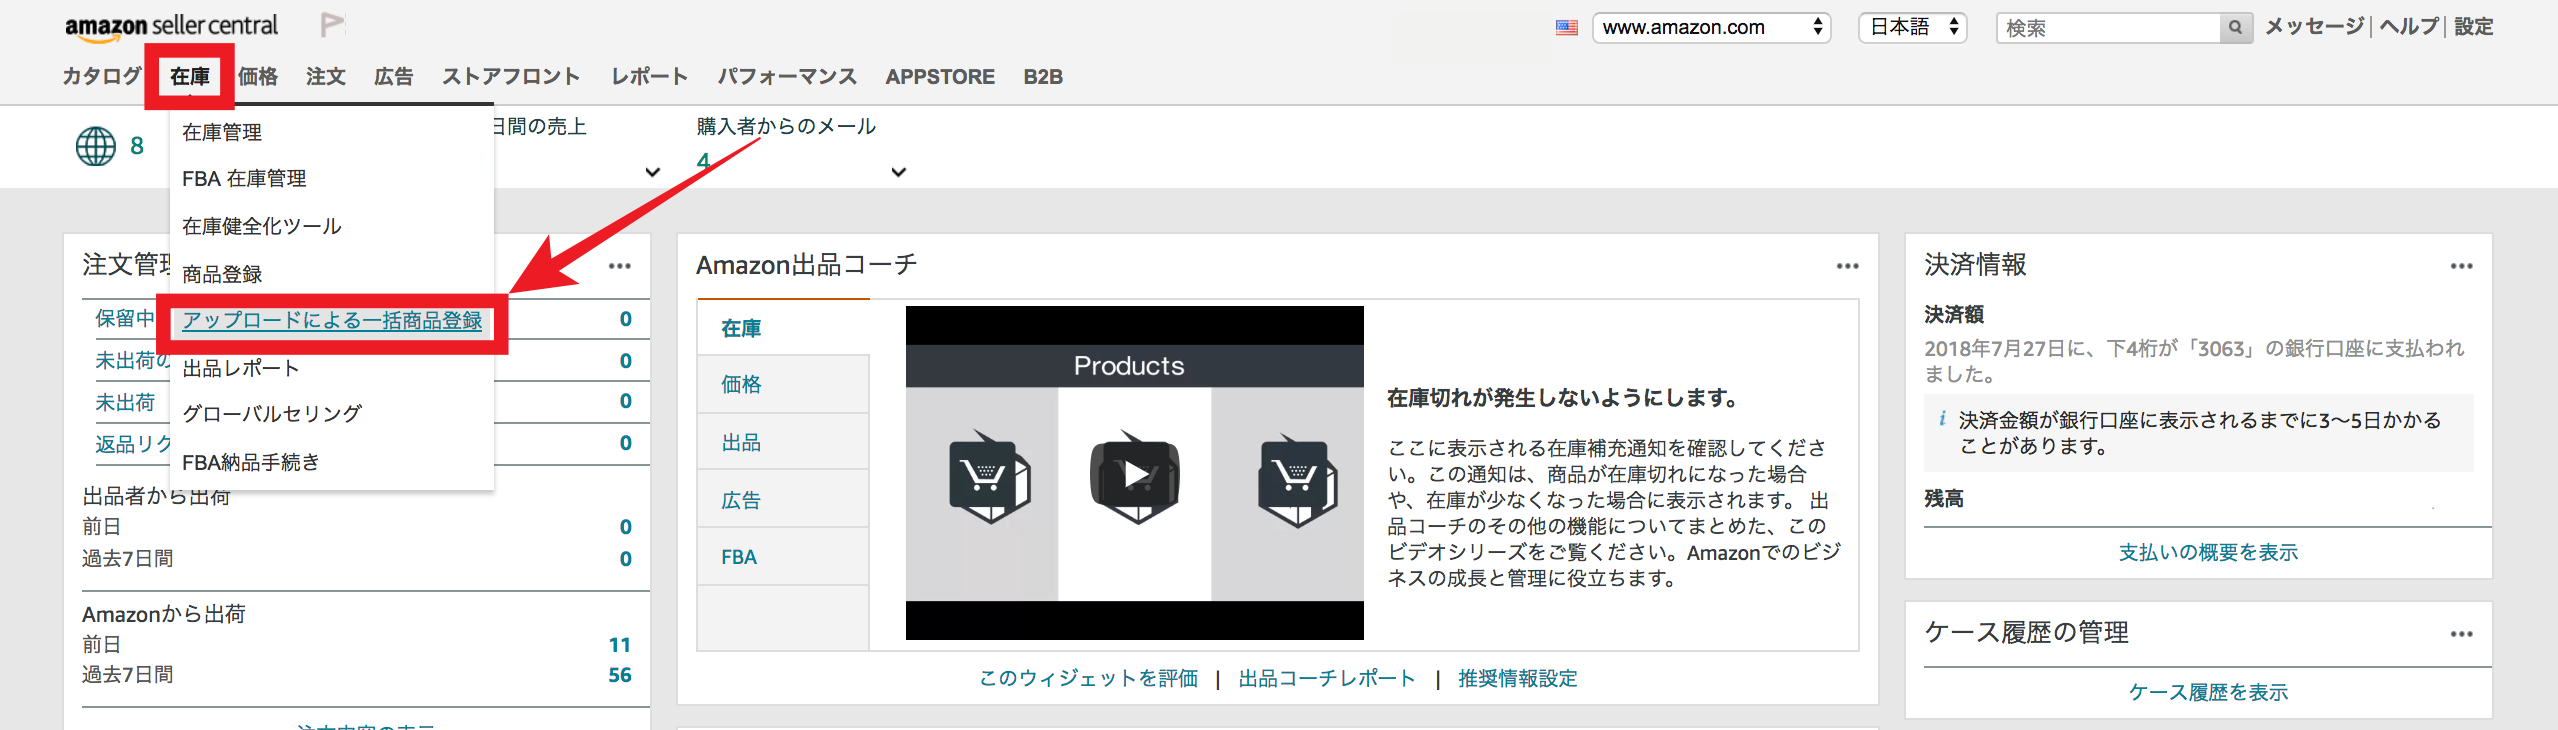Click the 支払いの概要を表示 link
Screen dimensions: 2558x730
[2208, 553]
